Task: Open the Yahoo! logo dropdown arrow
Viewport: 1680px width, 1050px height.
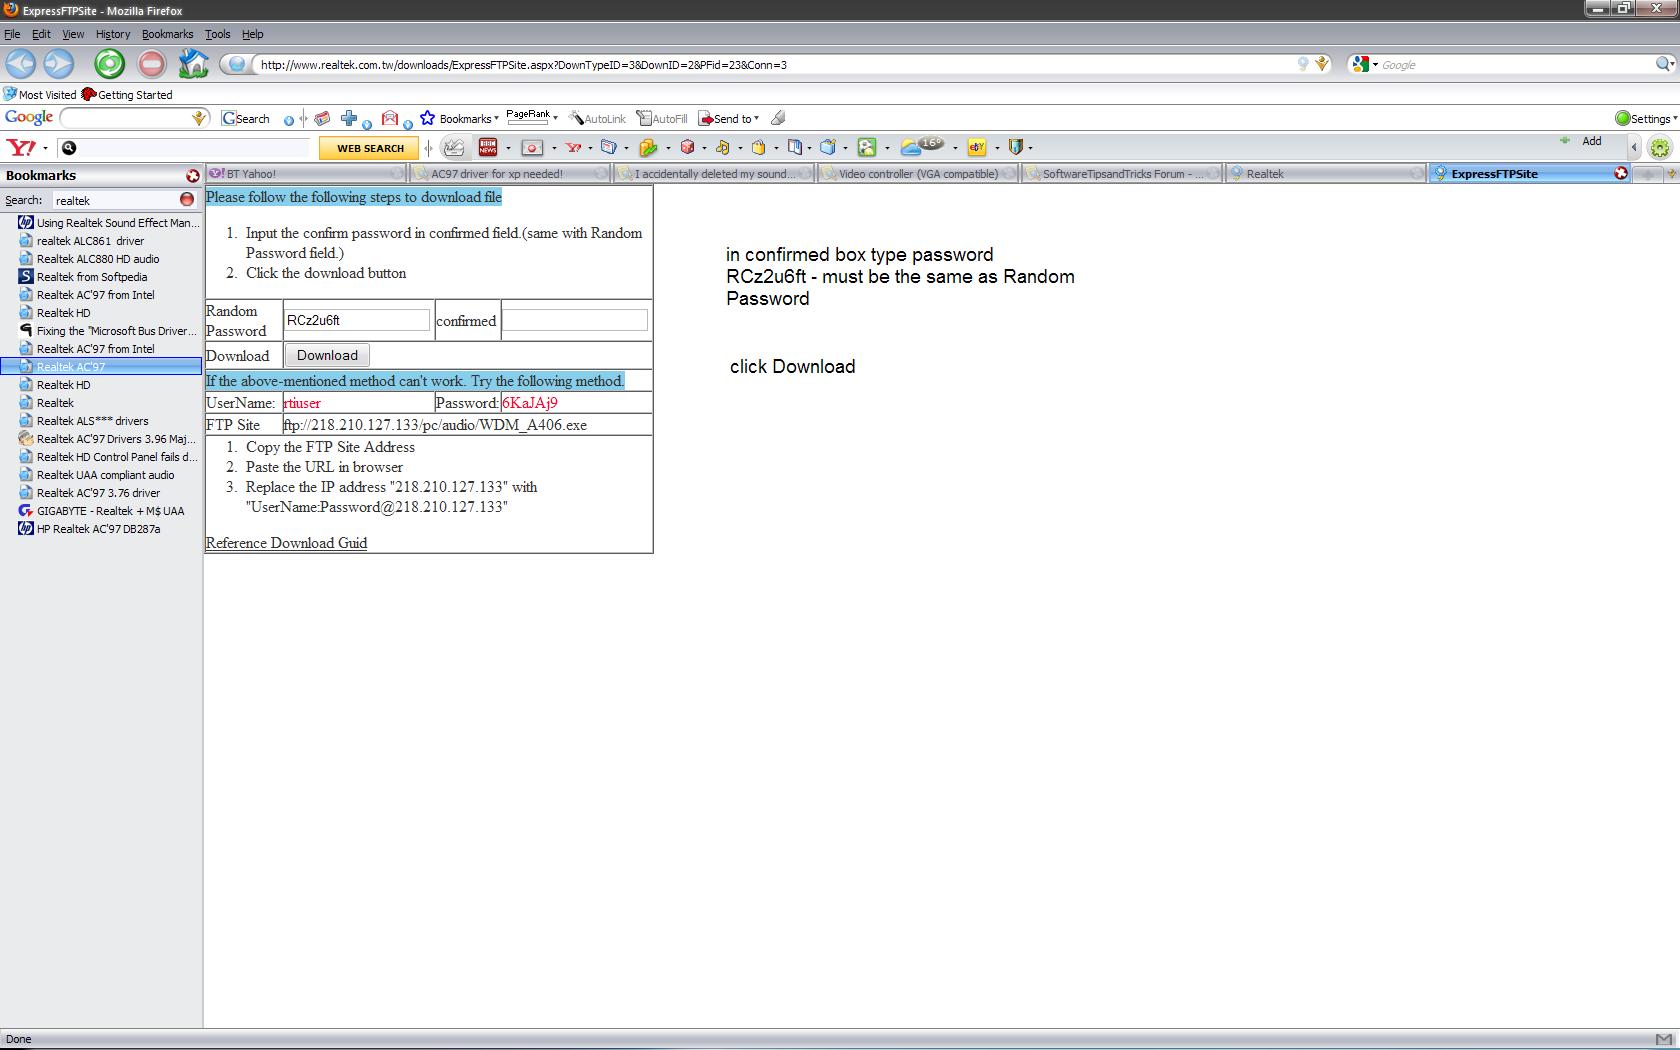Action: click(45, 148)
